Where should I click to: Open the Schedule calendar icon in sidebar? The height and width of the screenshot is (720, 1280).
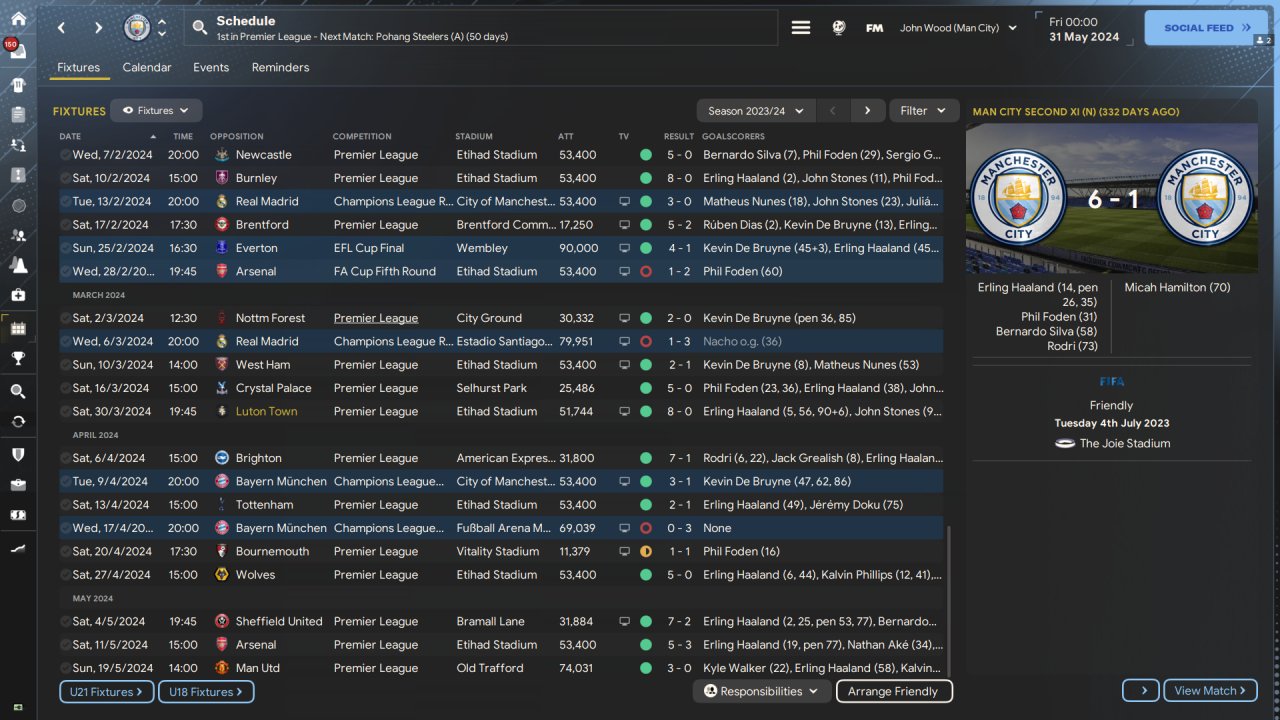point(18,328)
